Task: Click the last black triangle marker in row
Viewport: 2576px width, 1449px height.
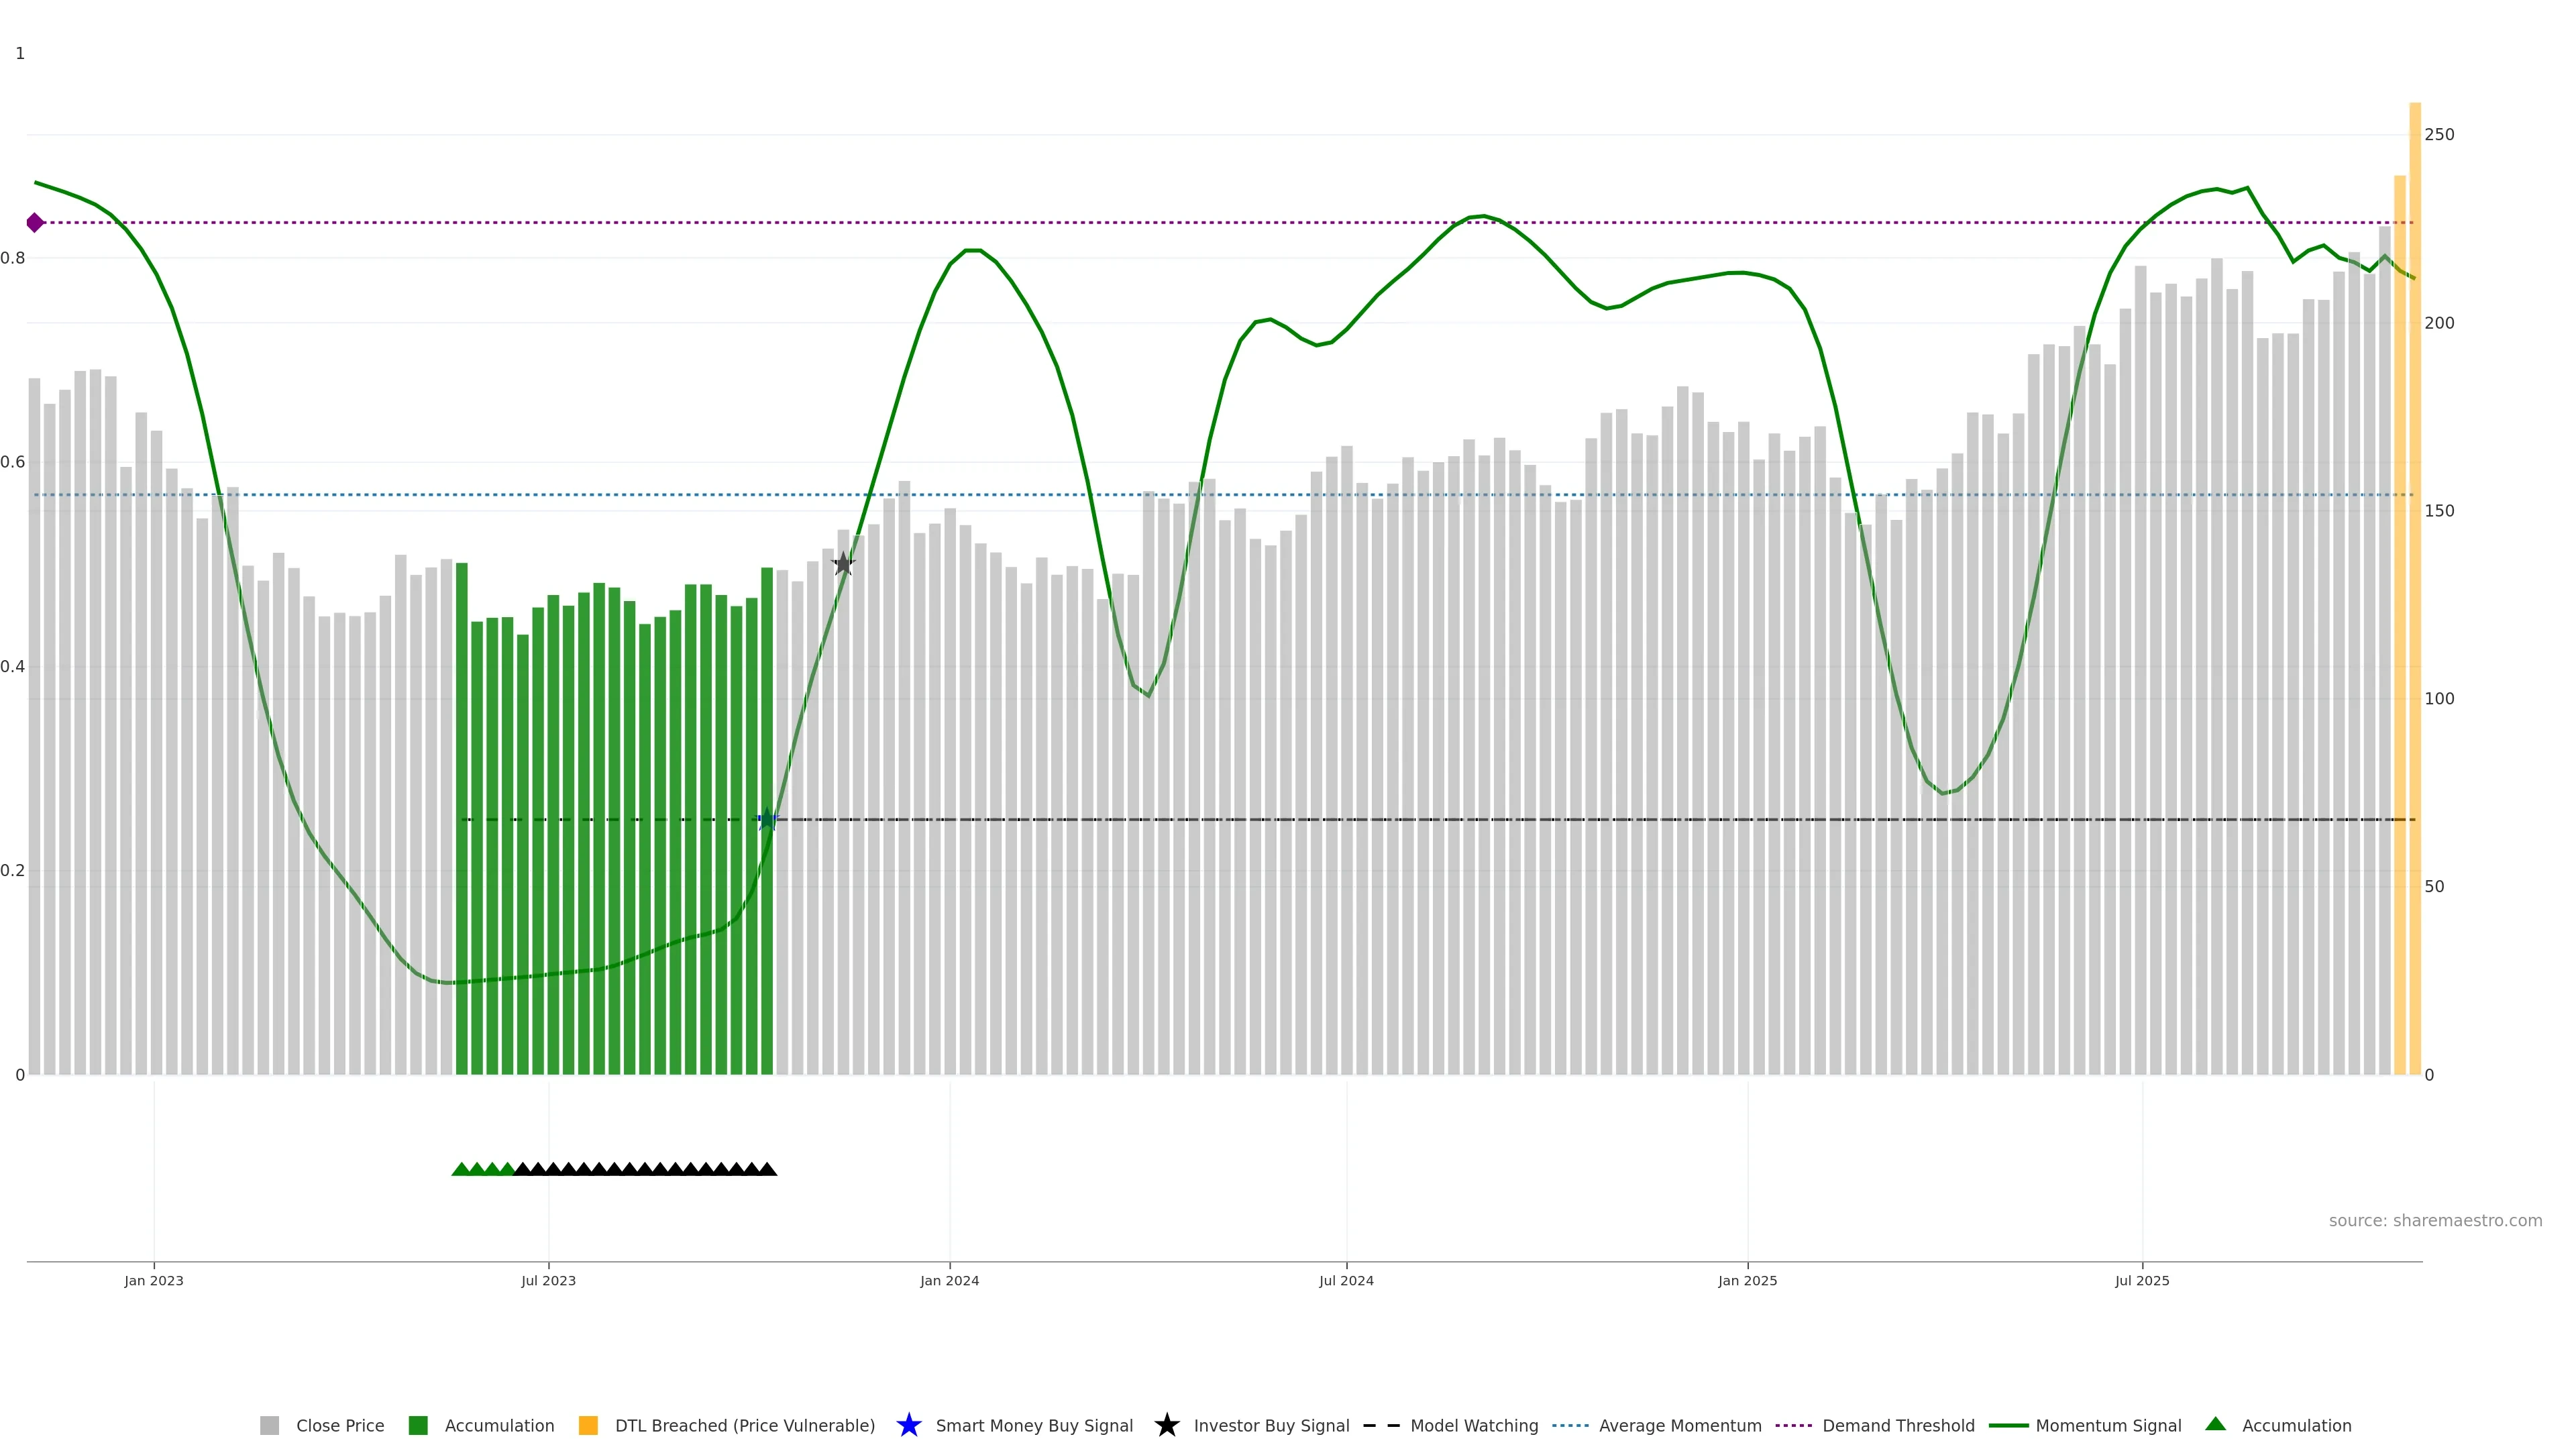Action: (767, 1169)
